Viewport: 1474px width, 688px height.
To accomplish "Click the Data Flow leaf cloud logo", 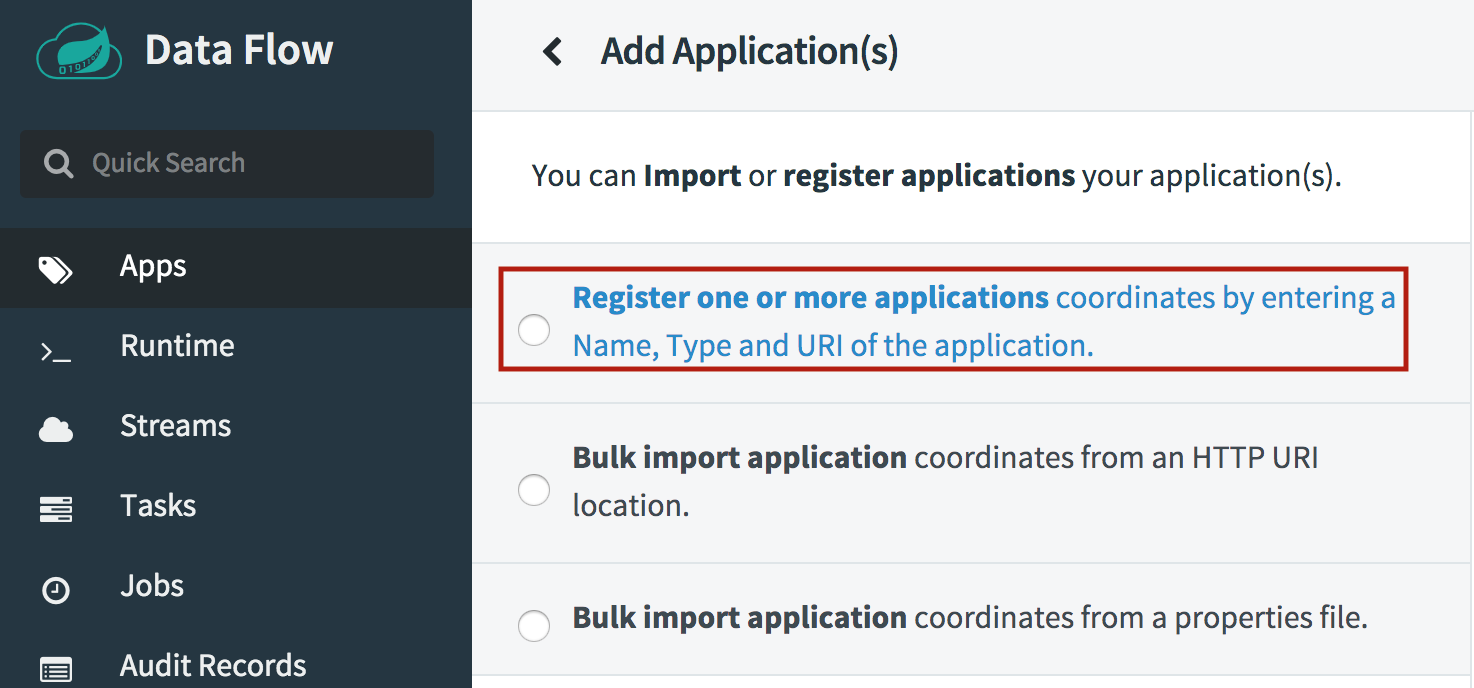I will click(x=79, y=51).
